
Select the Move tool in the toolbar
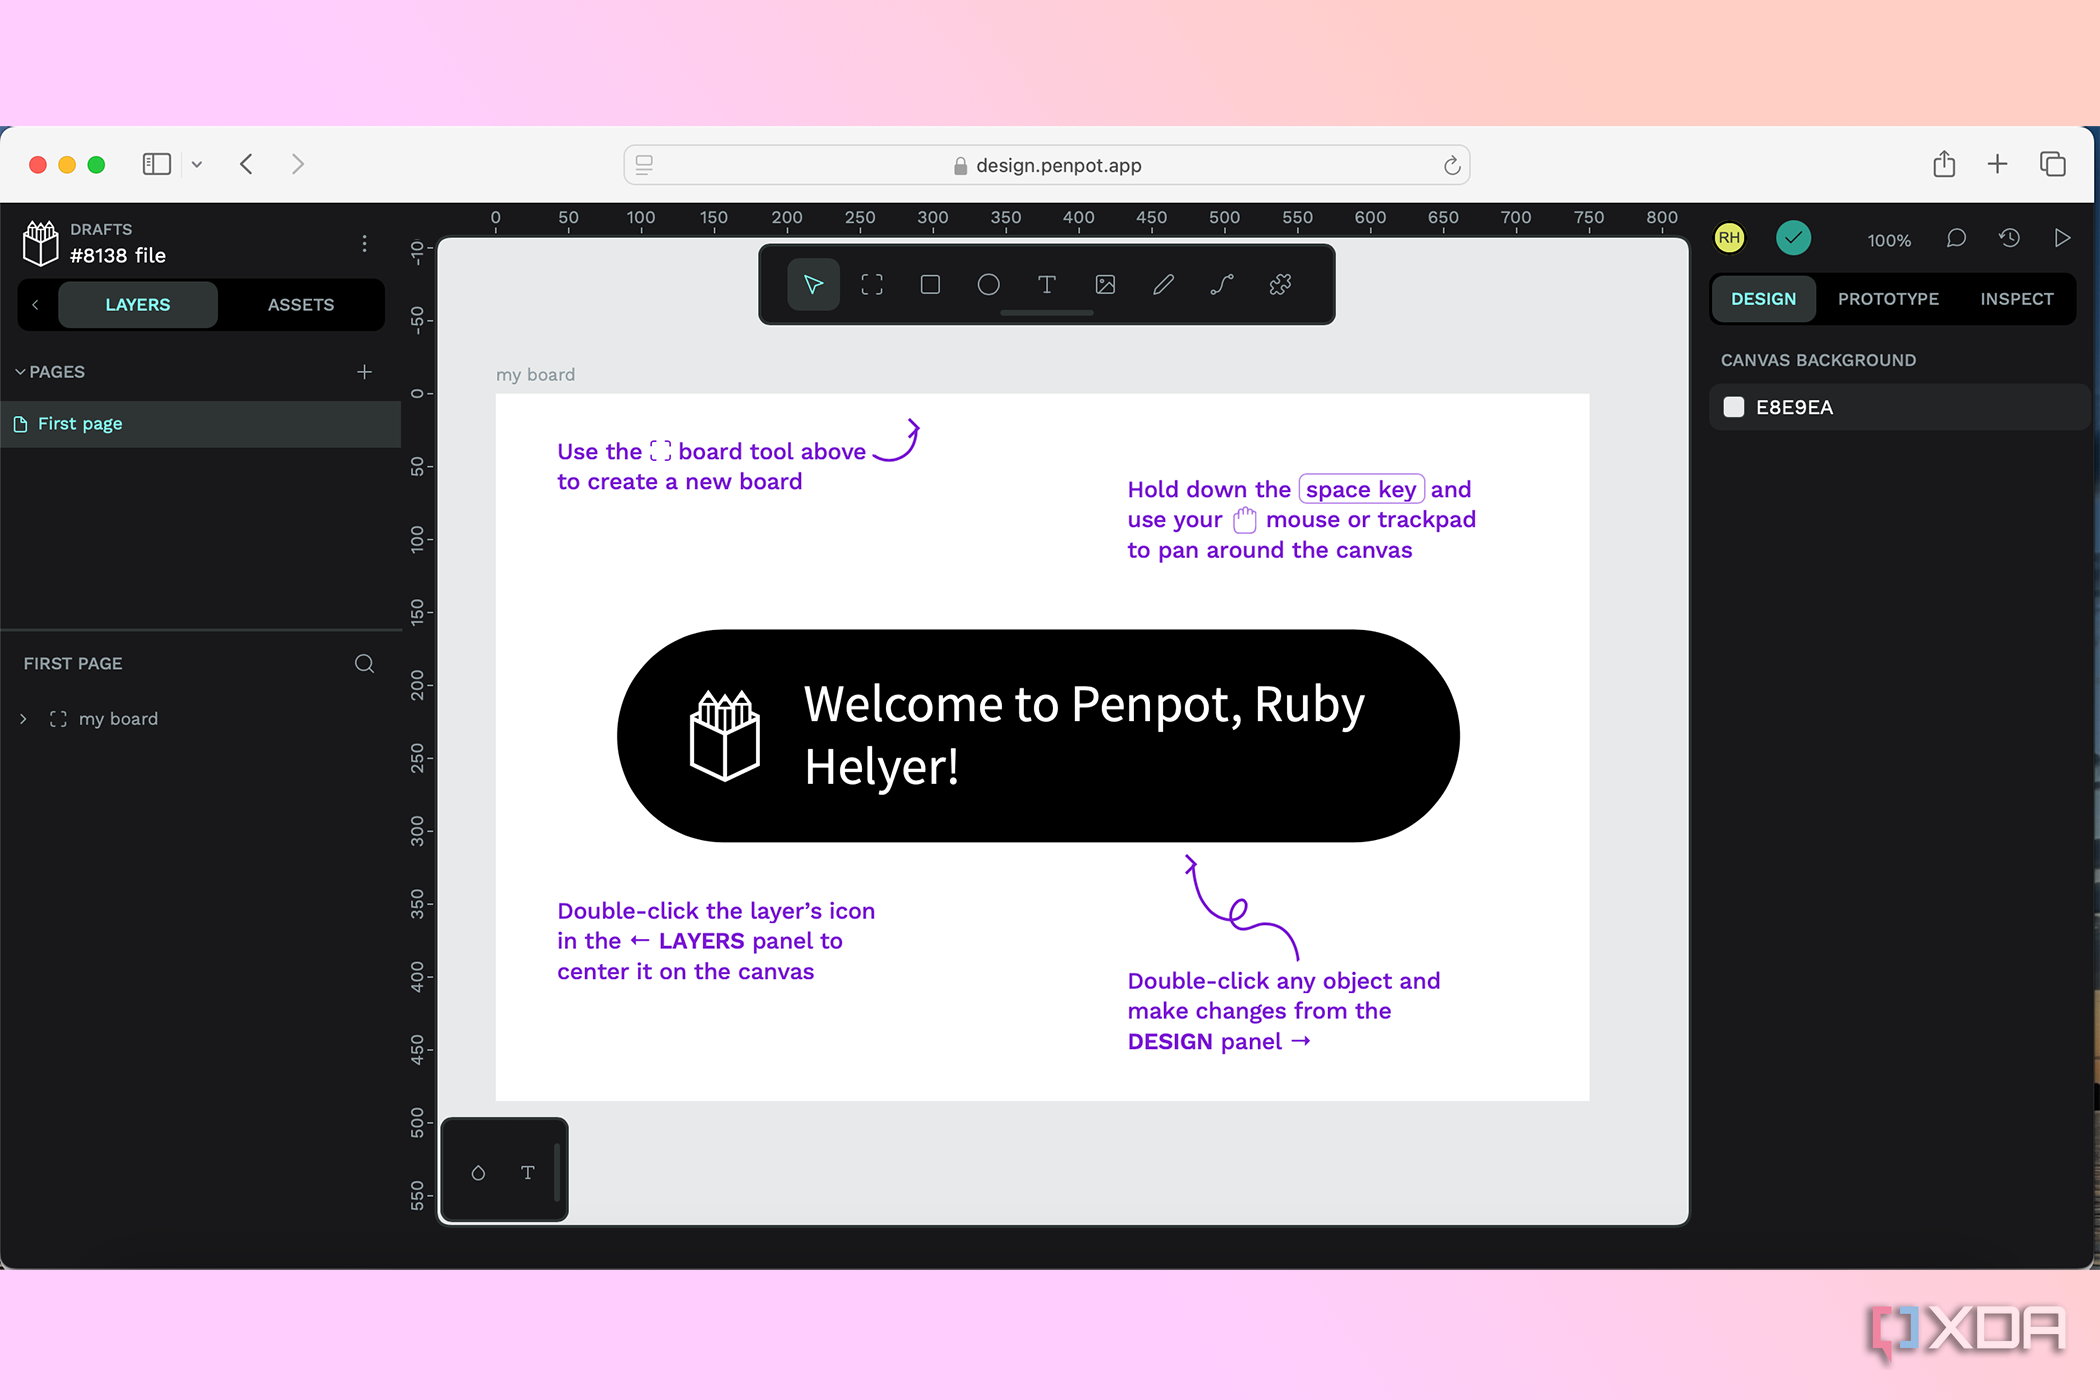[813, 285]
